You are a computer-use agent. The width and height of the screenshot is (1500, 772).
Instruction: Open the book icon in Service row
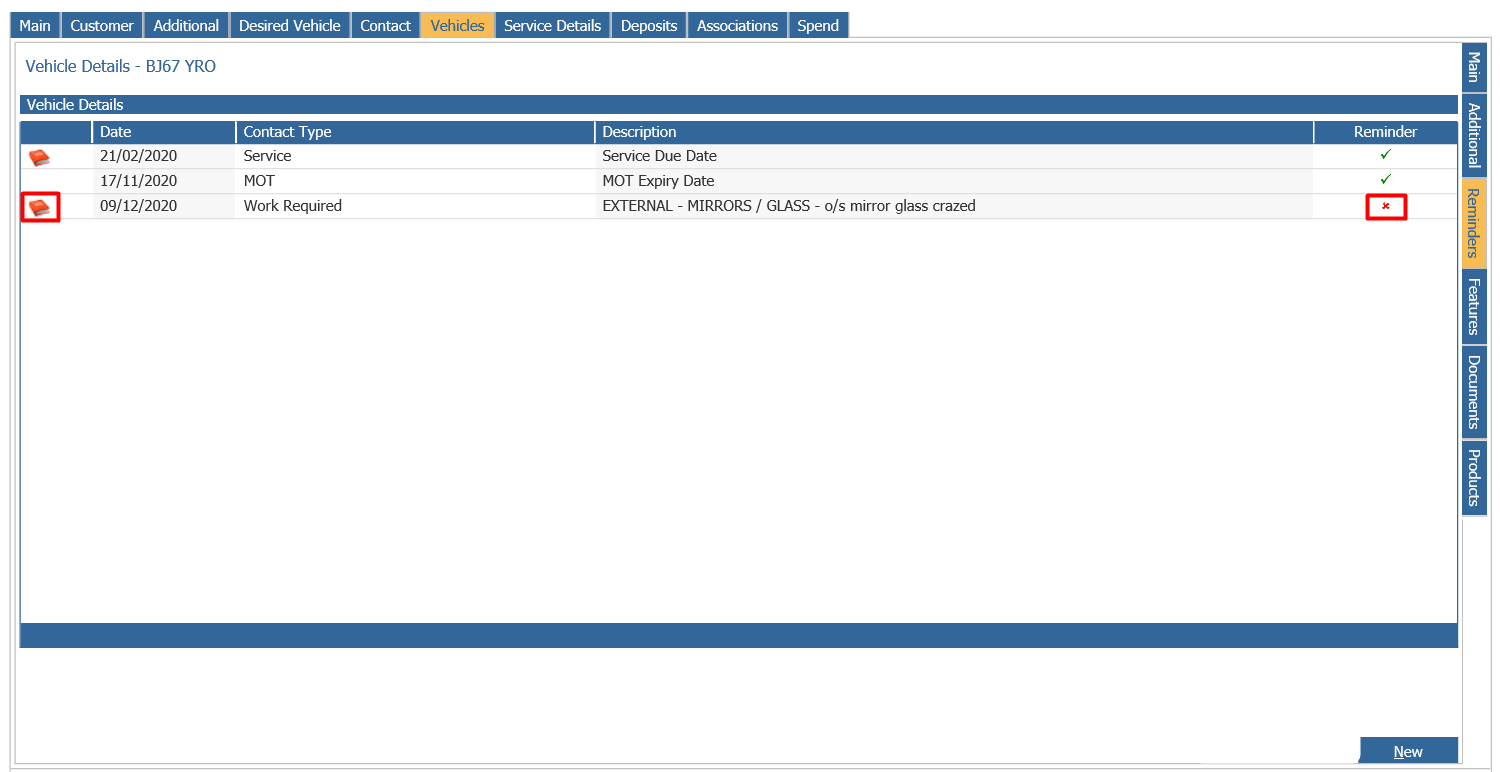click(x=39, y=157)
